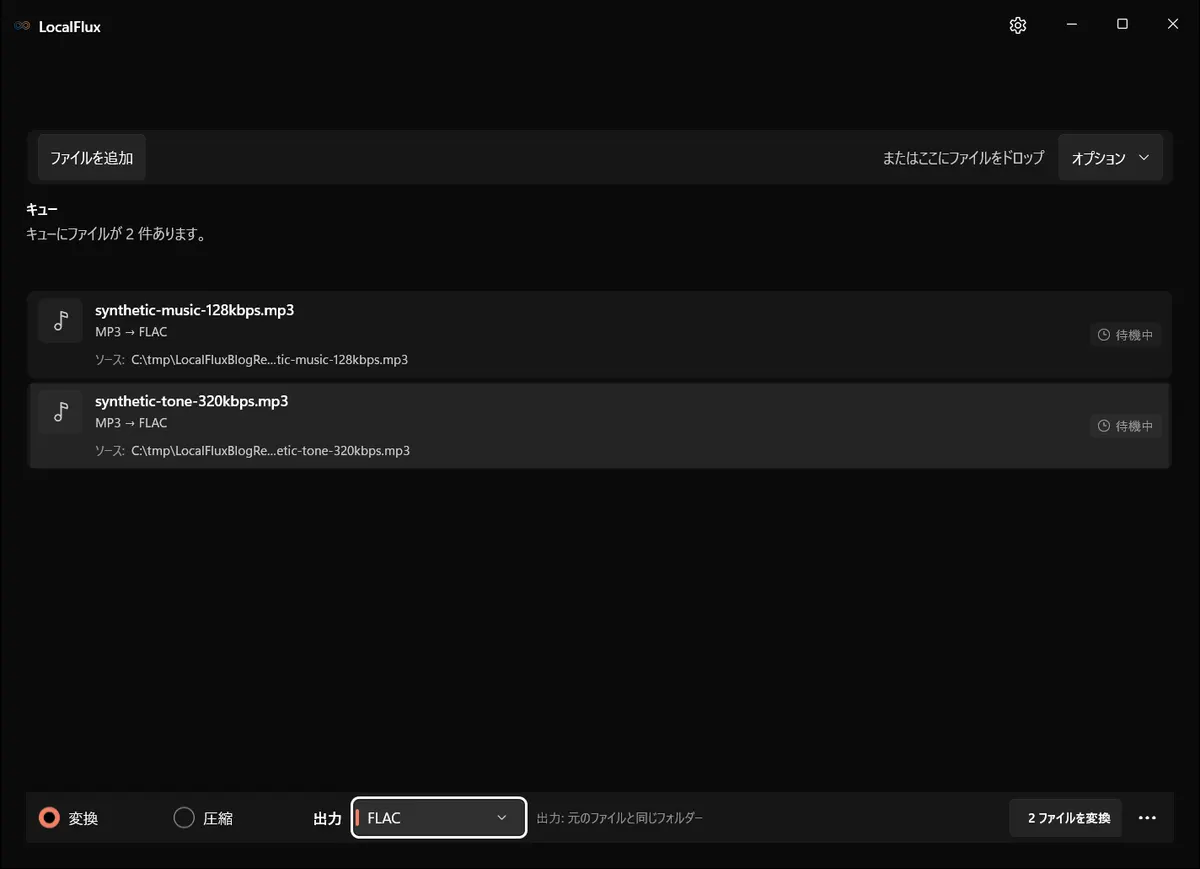
Task: Maximize the LocalFlux window
Action: (1122, 25)
